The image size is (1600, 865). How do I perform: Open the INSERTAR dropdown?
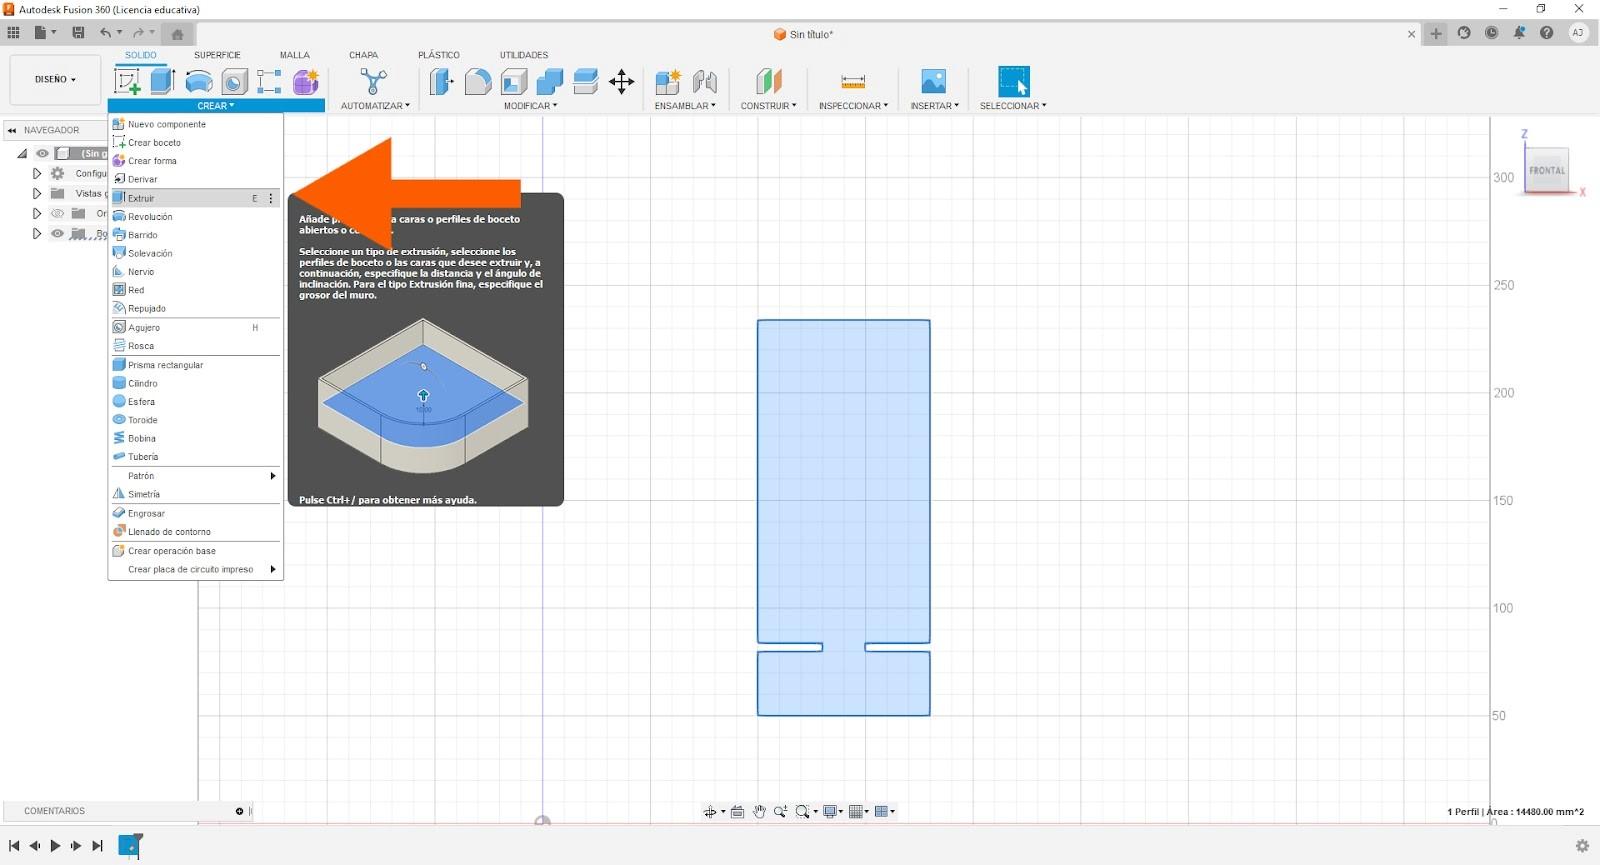point(934,106)
